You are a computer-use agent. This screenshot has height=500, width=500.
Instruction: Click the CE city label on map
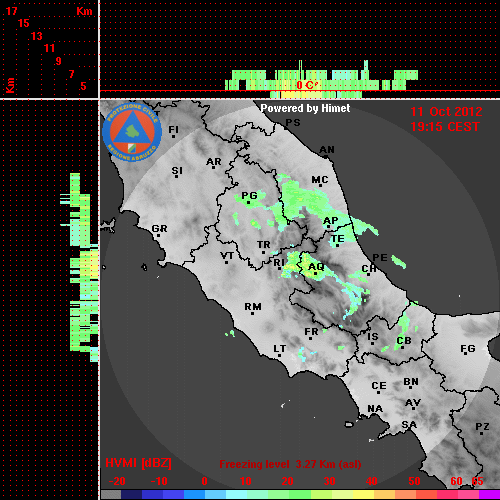pos(379,386)
